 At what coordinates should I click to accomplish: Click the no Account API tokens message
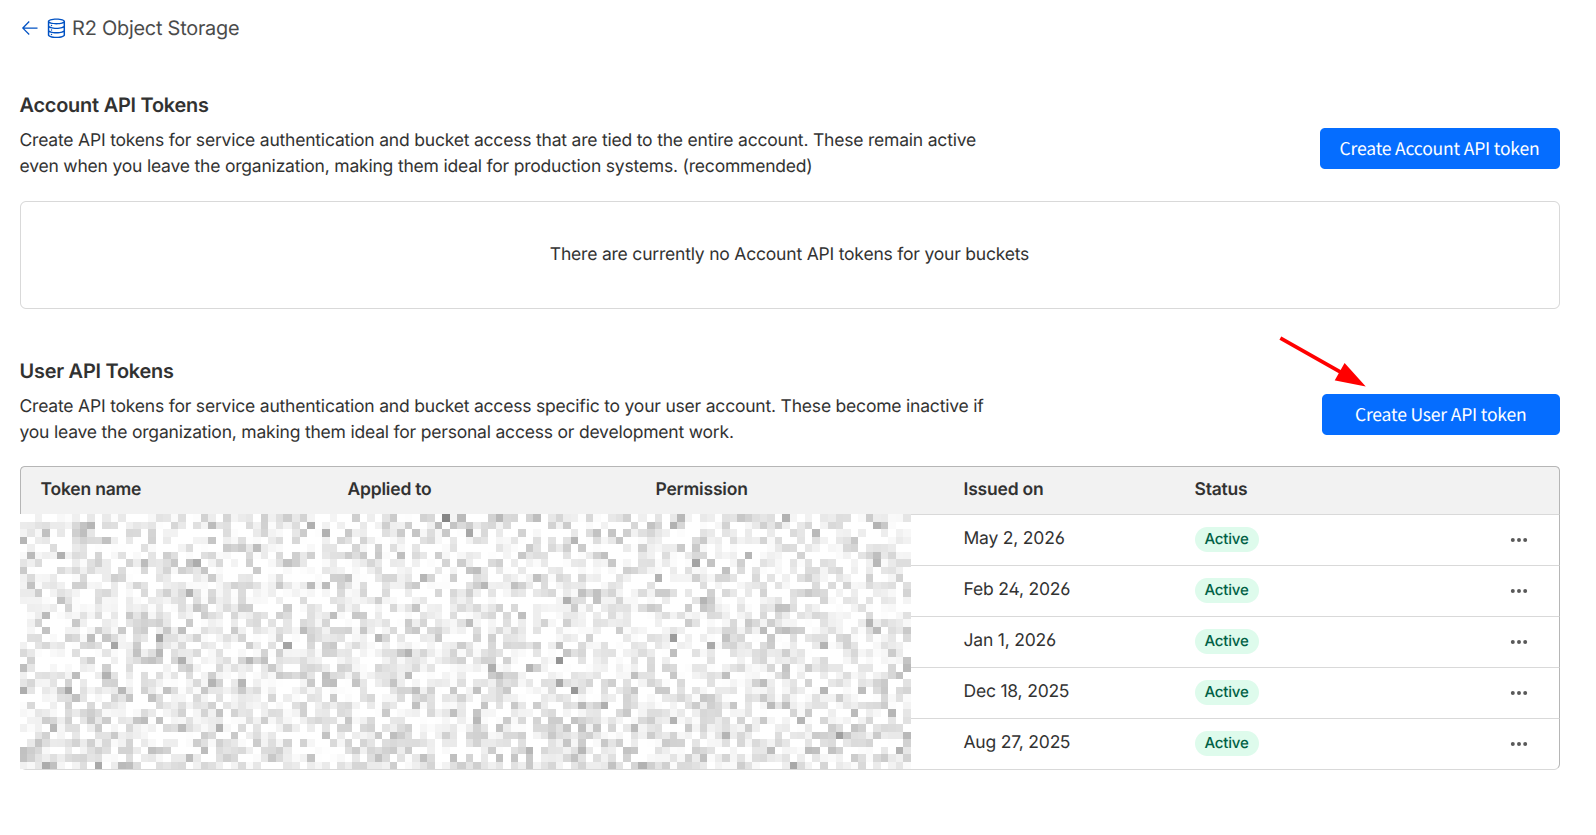[x=789, y=254]
